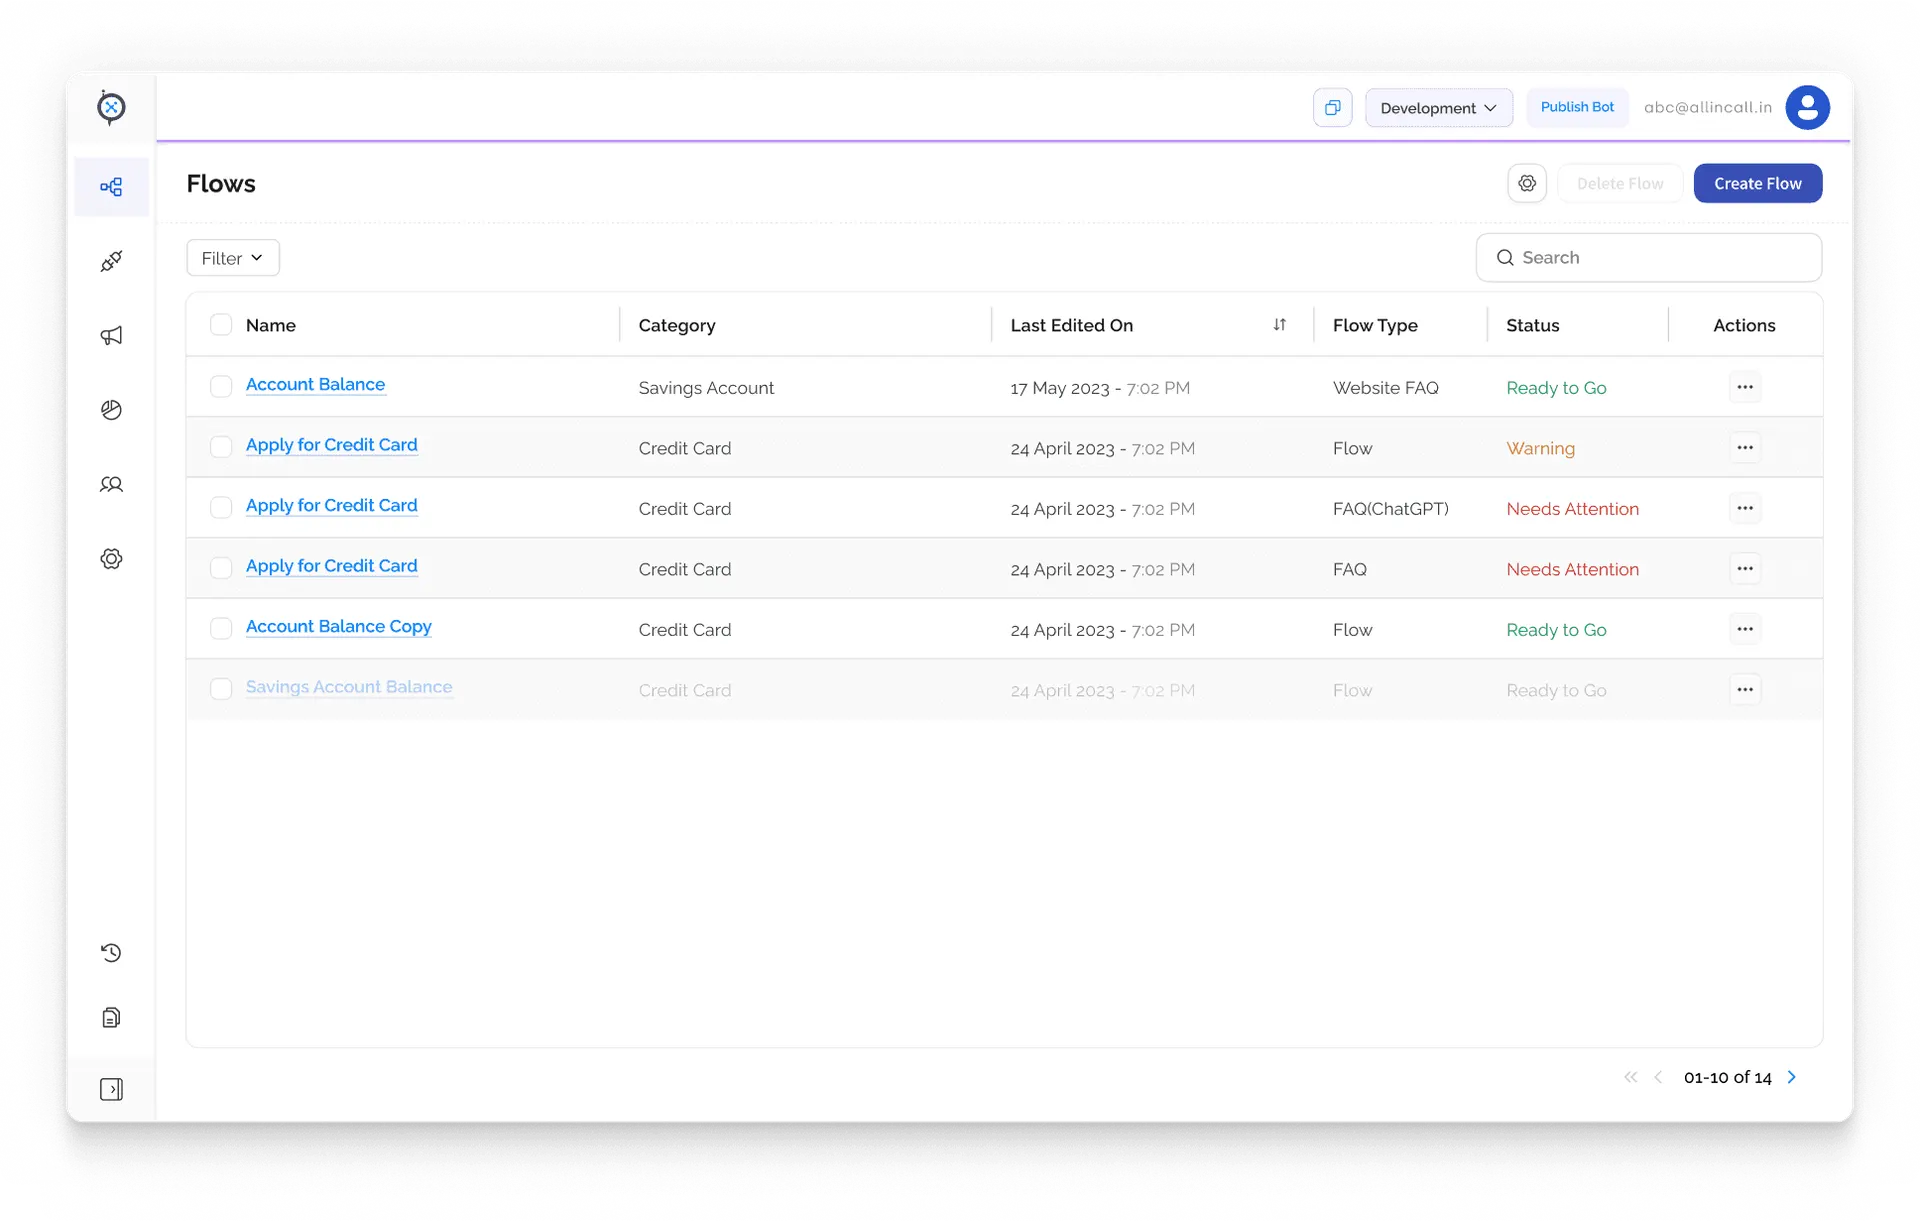Open the Development environment dropdown
1920x1221 pixels.
coord(1438,108)
